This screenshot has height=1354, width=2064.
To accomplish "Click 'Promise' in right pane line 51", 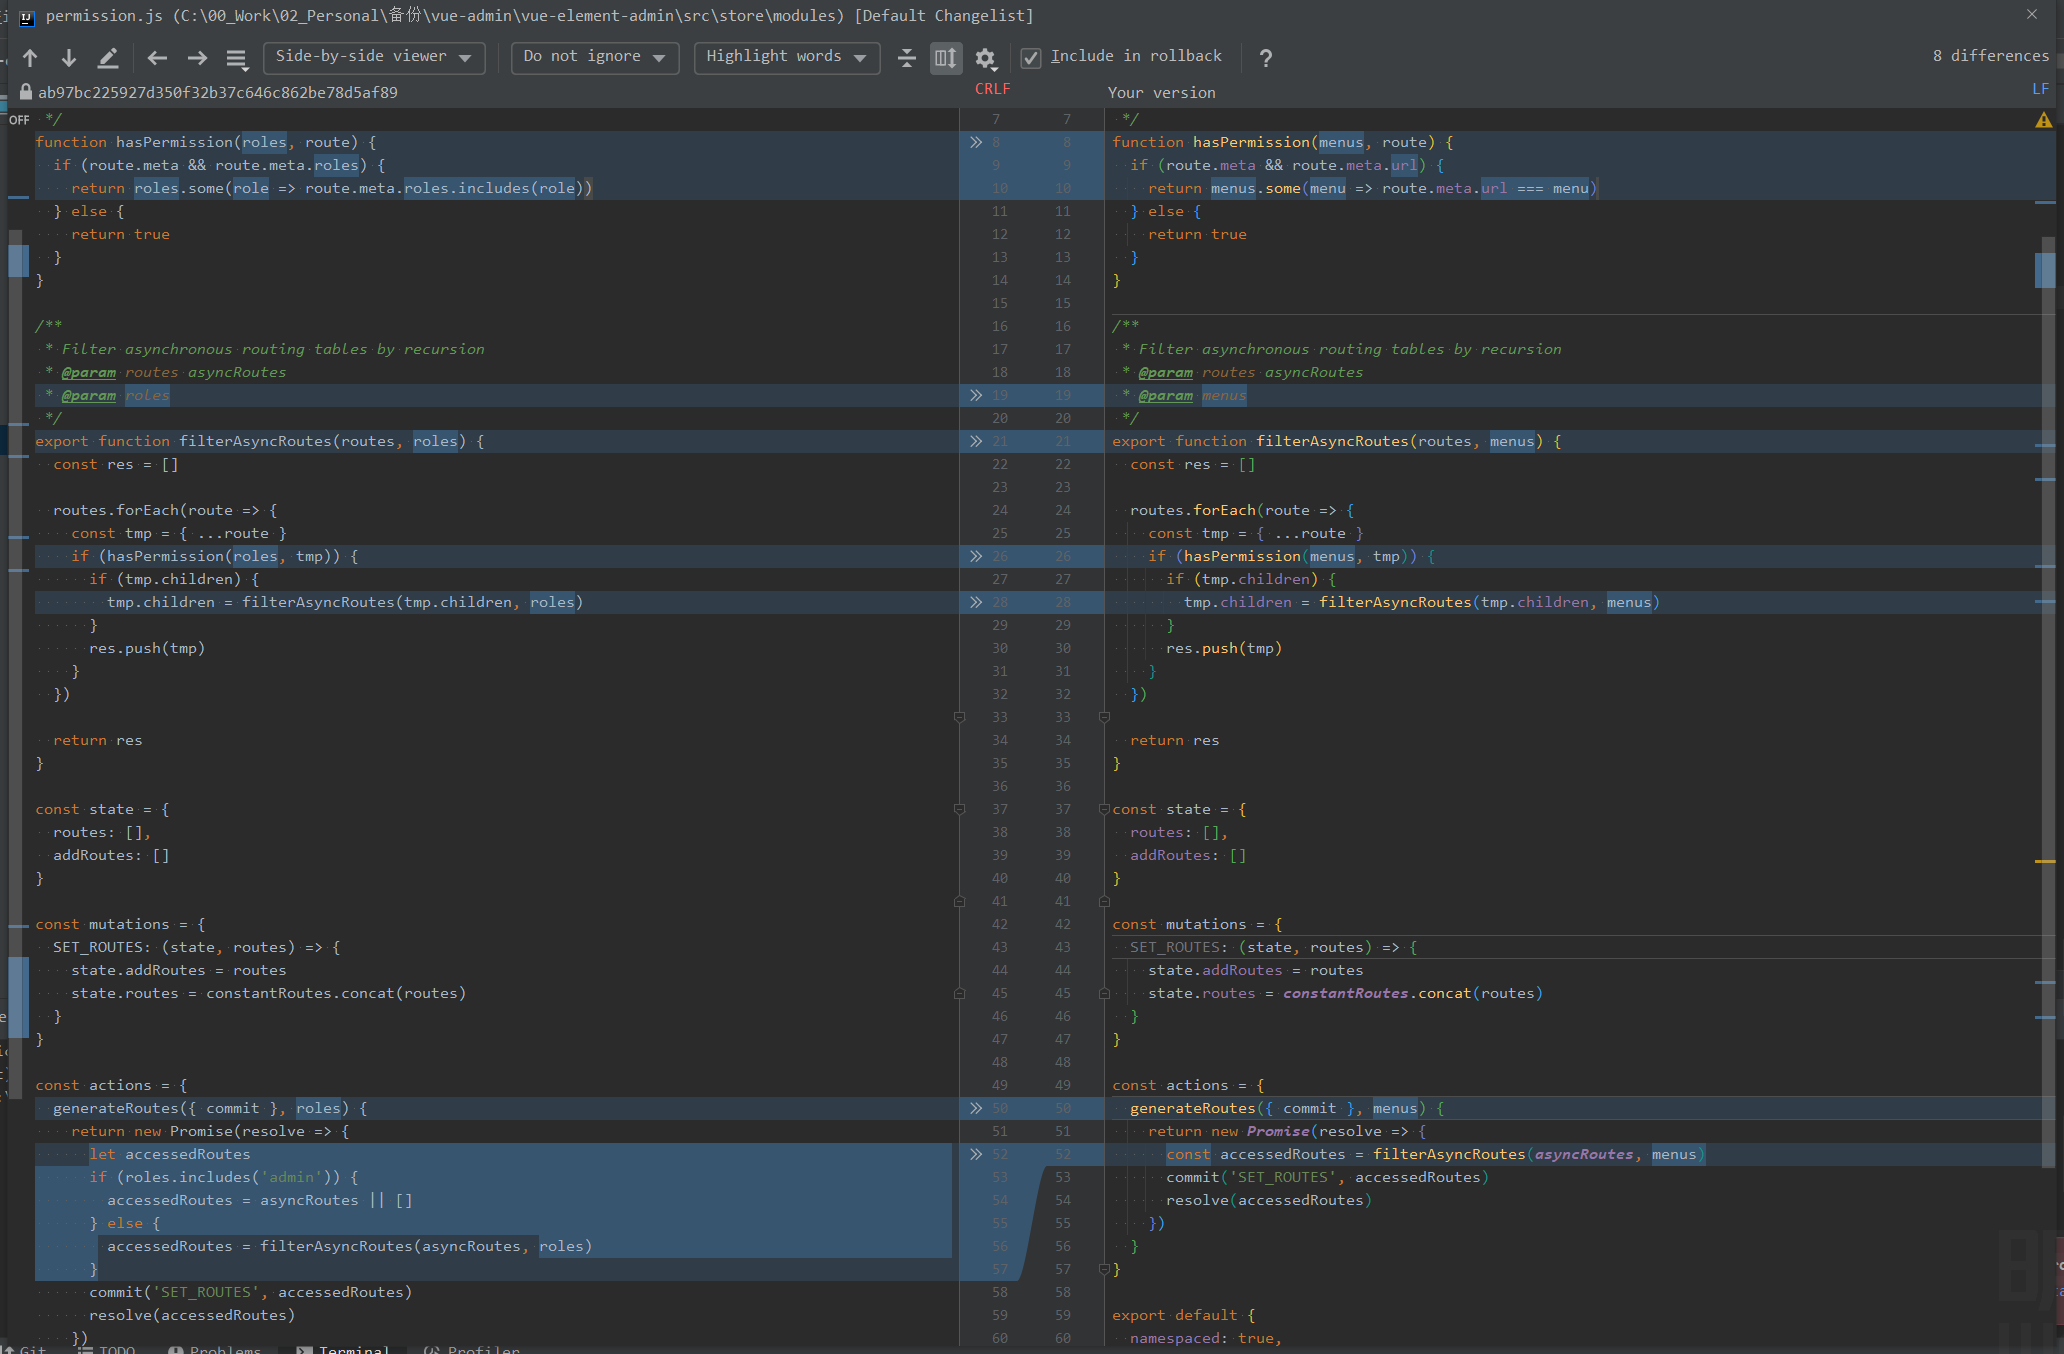I will tap(1278, 1131).
